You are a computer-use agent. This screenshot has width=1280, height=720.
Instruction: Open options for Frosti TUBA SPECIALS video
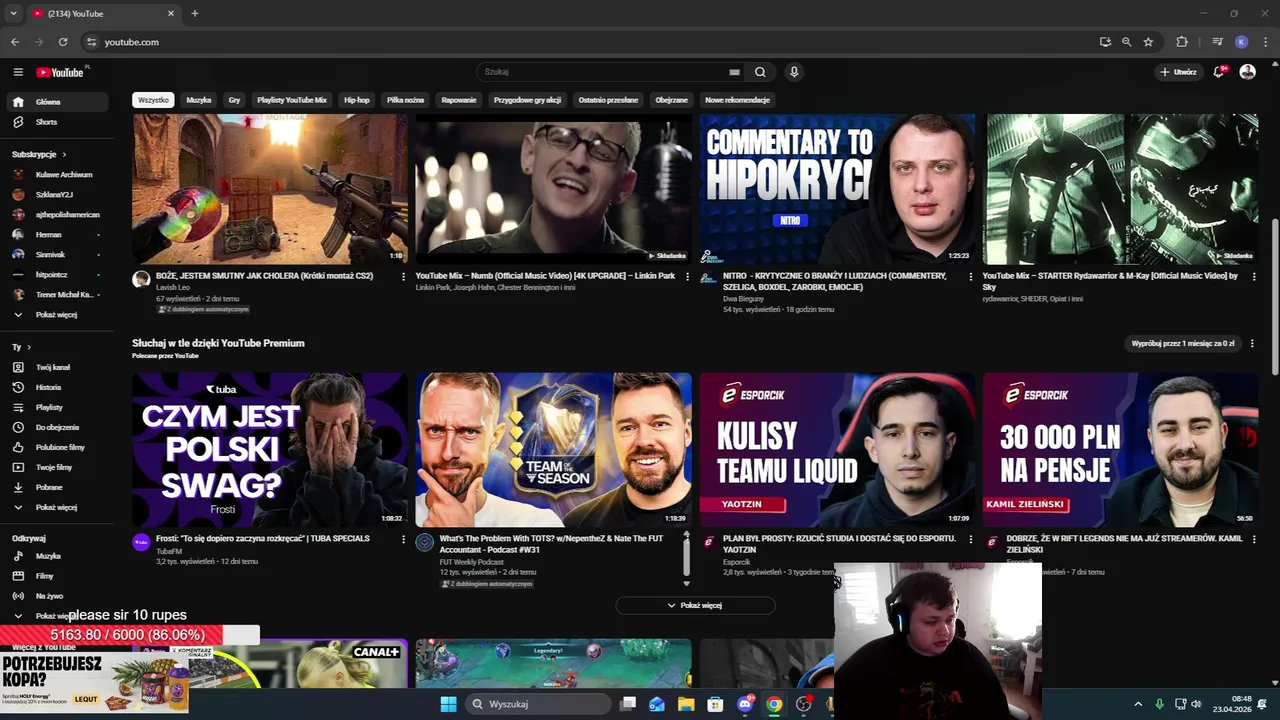point(404,539)
